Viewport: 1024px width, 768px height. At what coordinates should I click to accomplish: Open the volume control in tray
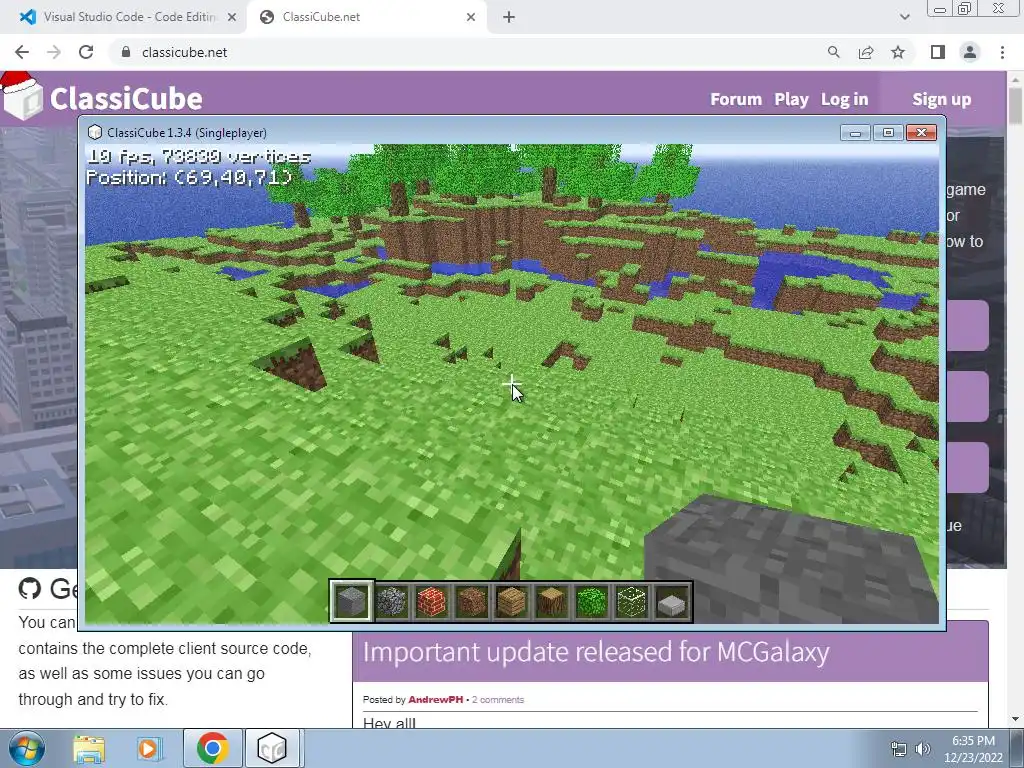pyautogui.click(x=923, y=749)
